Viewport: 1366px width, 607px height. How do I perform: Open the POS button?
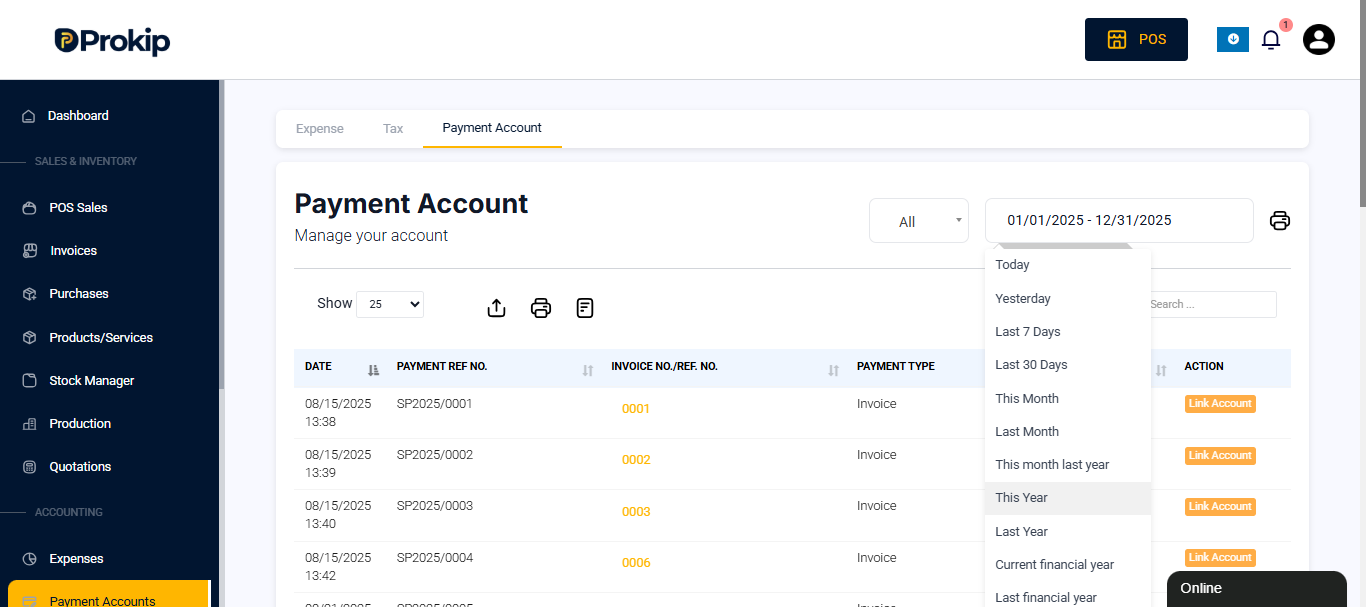pyautogui.click(x=1136, y=39)
